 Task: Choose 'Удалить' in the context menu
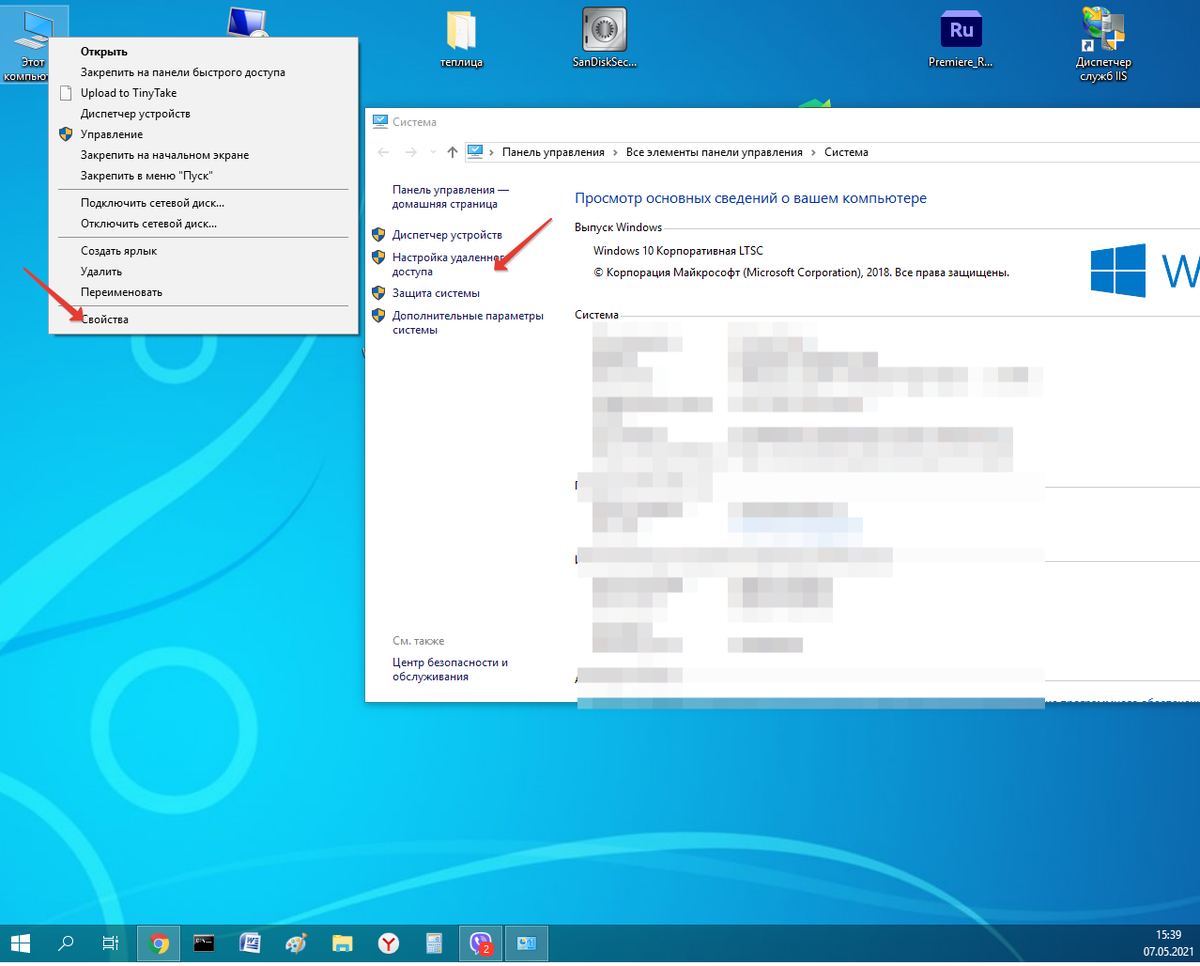203,271
